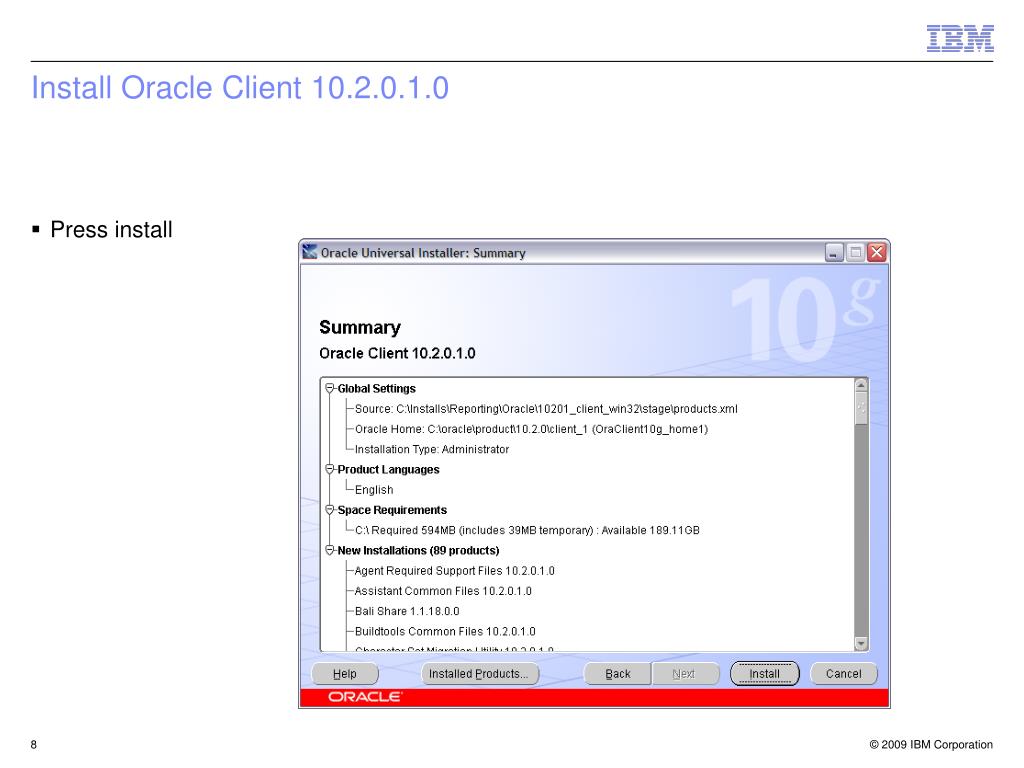Click the scrollbar up arrow in summary list
Screen dimensions: 1024x768
click(x=861, y=385)
